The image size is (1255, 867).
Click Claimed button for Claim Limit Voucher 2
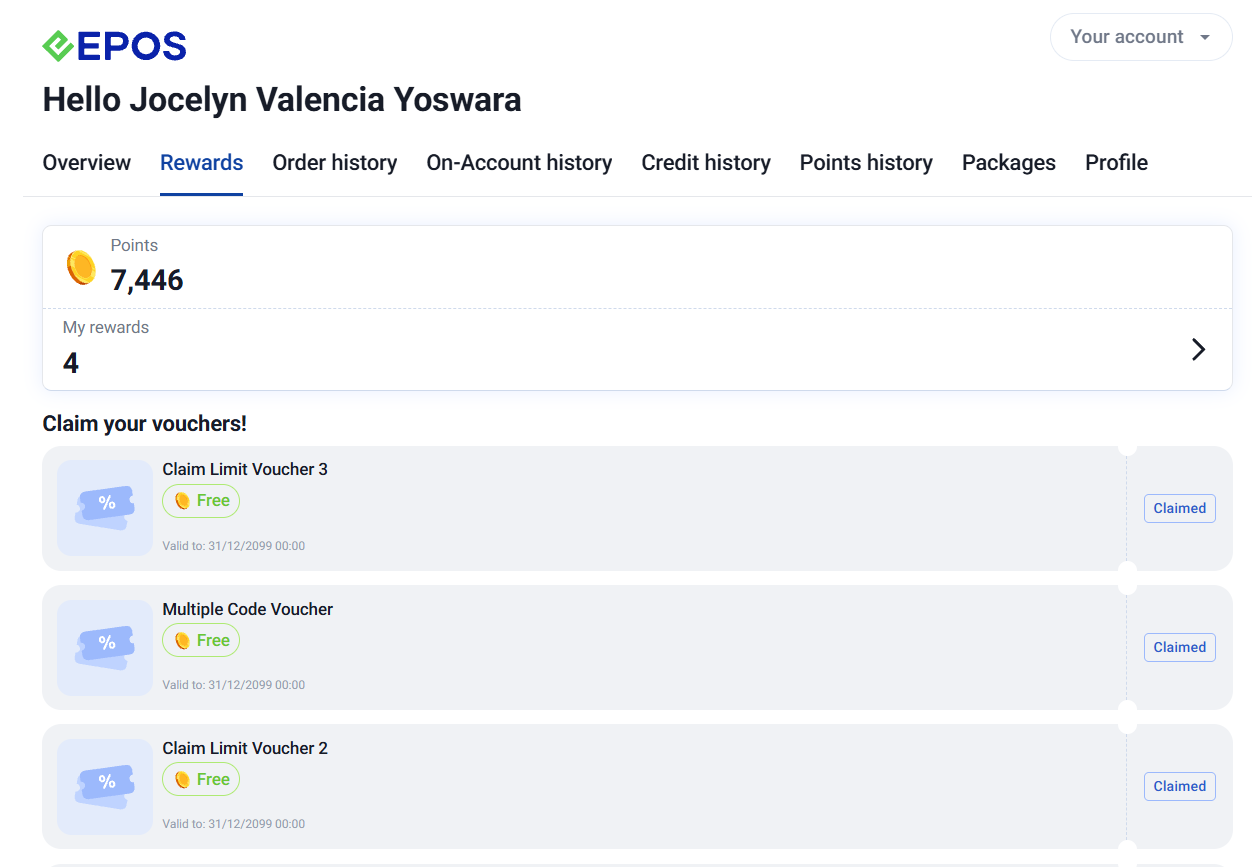click(x=1180, y=786)
